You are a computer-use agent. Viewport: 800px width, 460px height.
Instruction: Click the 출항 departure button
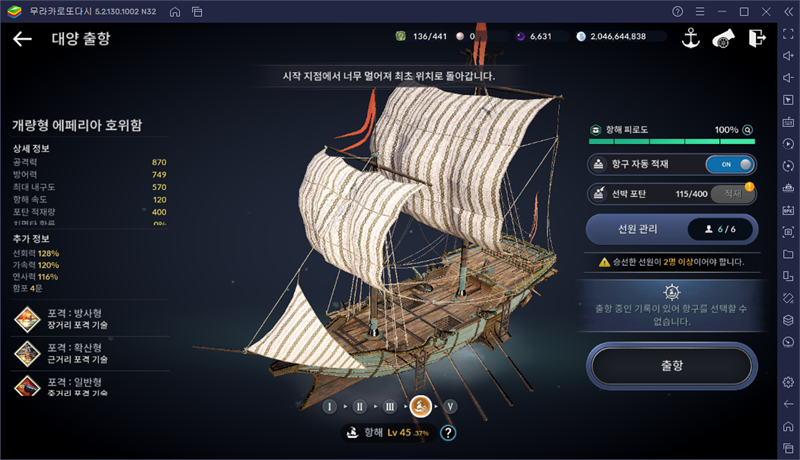click(x=671, y=366)
